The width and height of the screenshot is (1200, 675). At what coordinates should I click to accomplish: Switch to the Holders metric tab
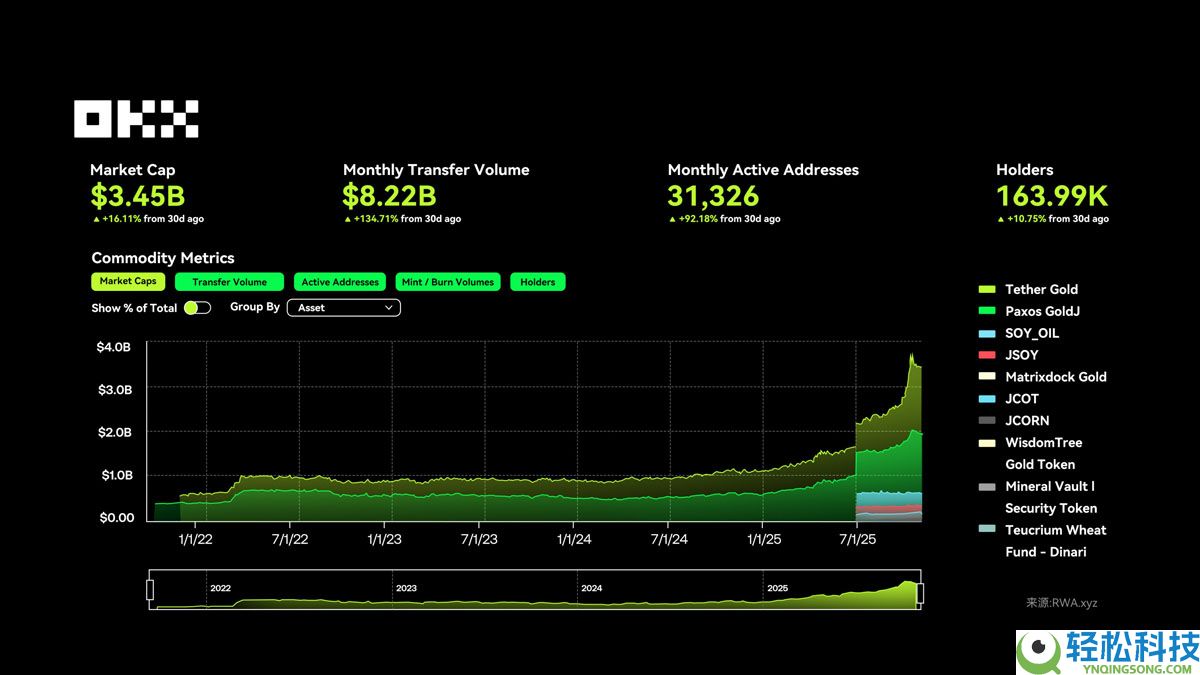click(x=537, y=282)
